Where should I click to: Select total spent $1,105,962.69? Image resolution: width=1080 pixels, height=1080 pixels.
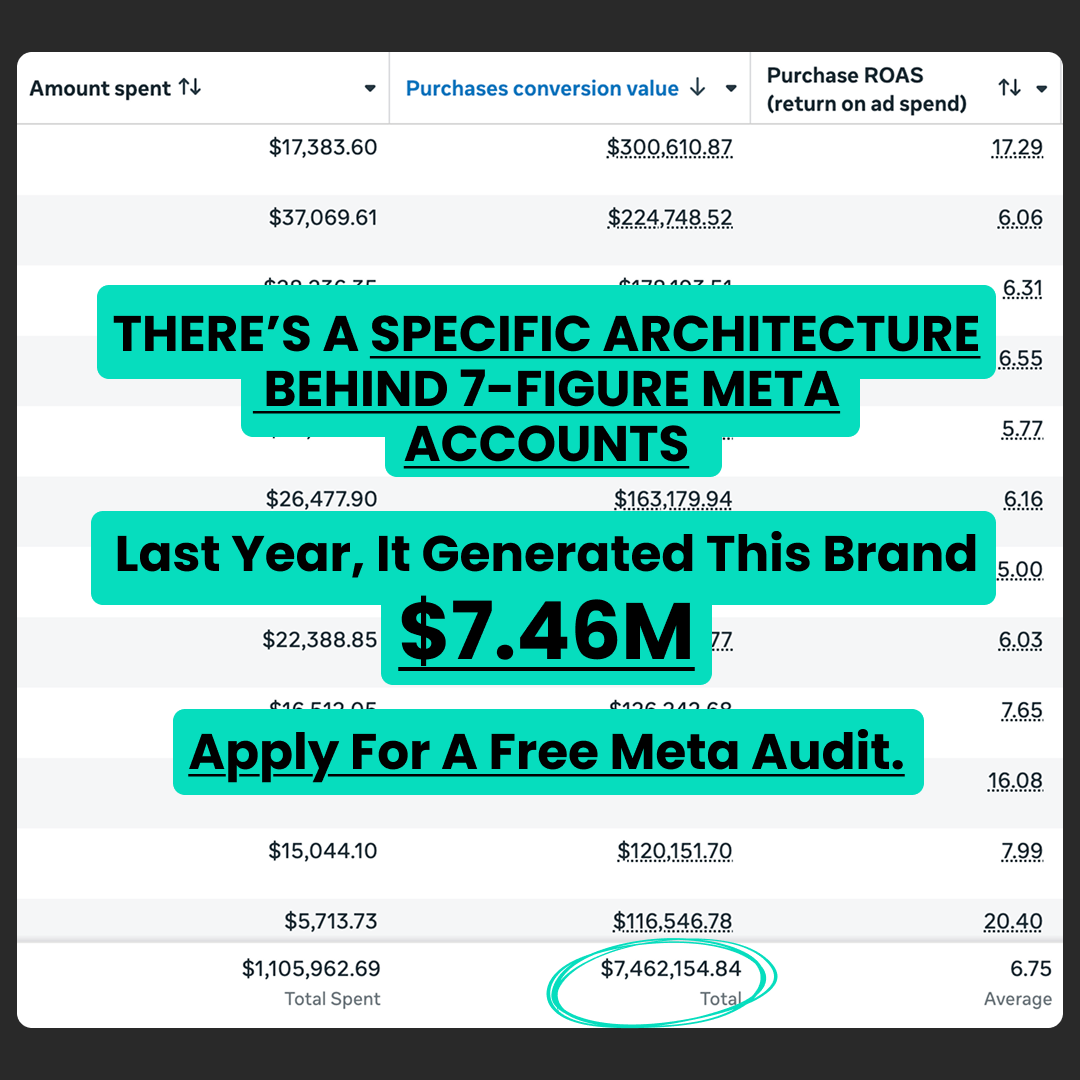pos(311,968)
